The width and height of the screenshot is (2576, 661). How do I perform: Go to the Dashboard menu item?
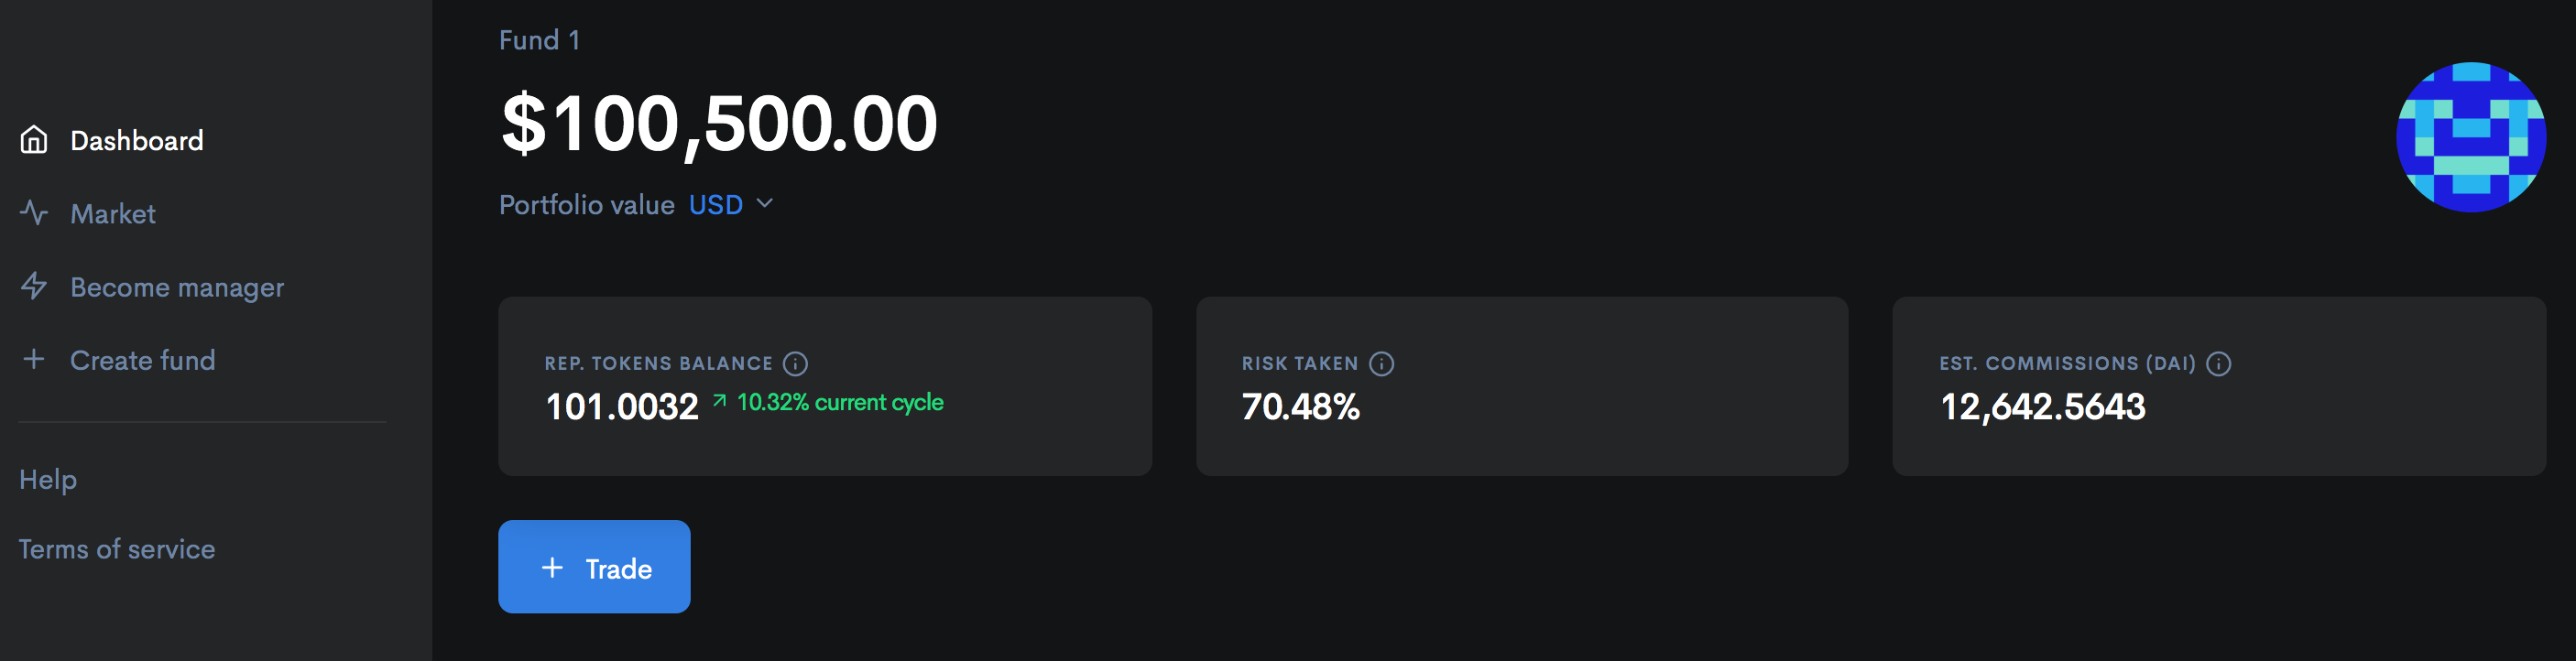136,140
